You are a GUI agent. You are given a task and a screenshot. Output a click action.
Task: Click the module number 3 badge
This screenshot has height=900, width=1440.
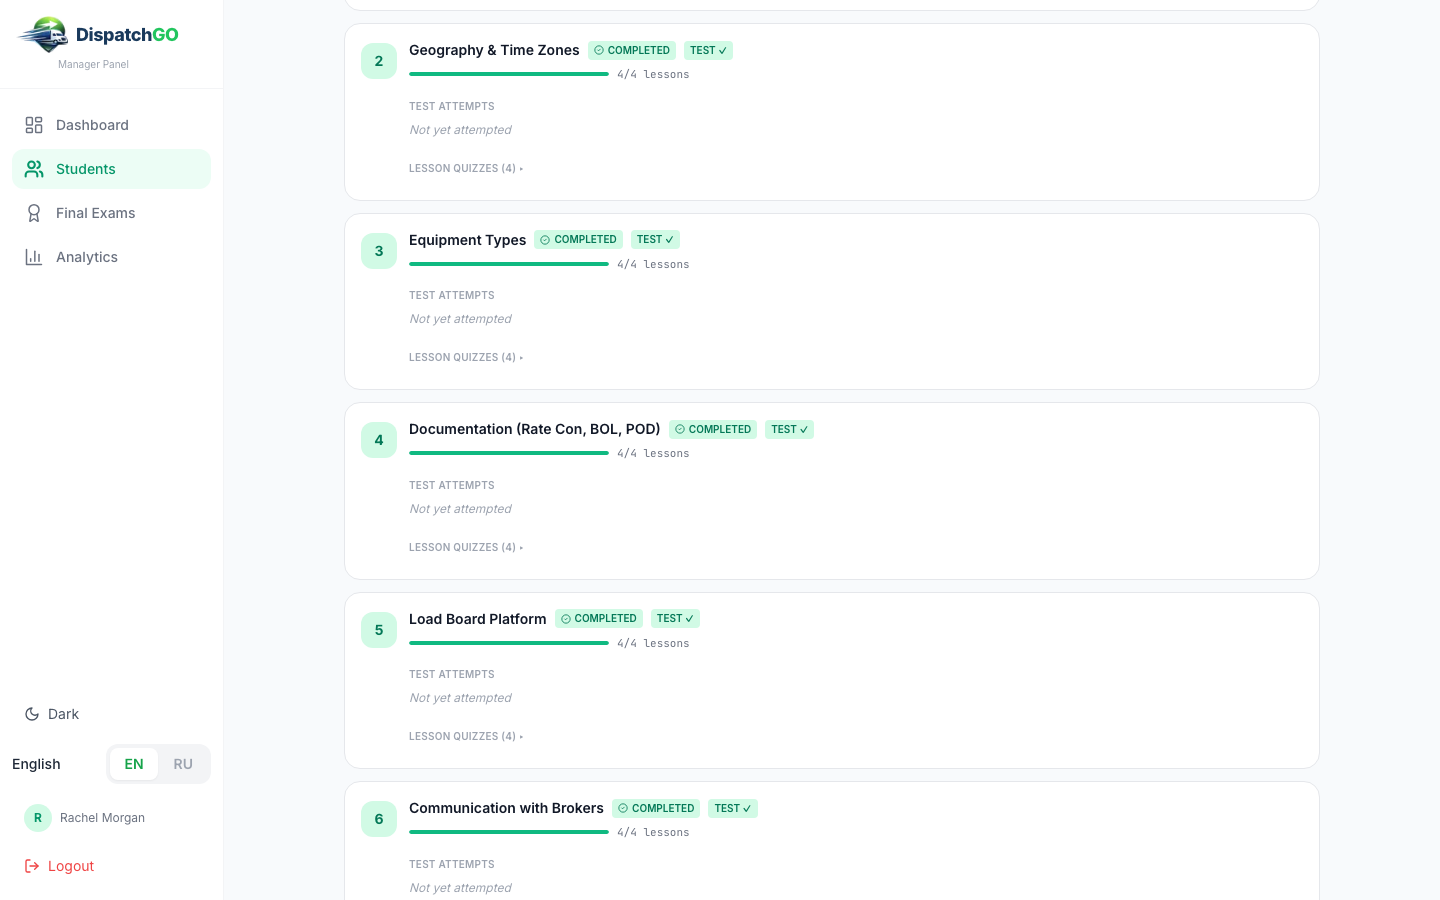[x=379, y=251]
